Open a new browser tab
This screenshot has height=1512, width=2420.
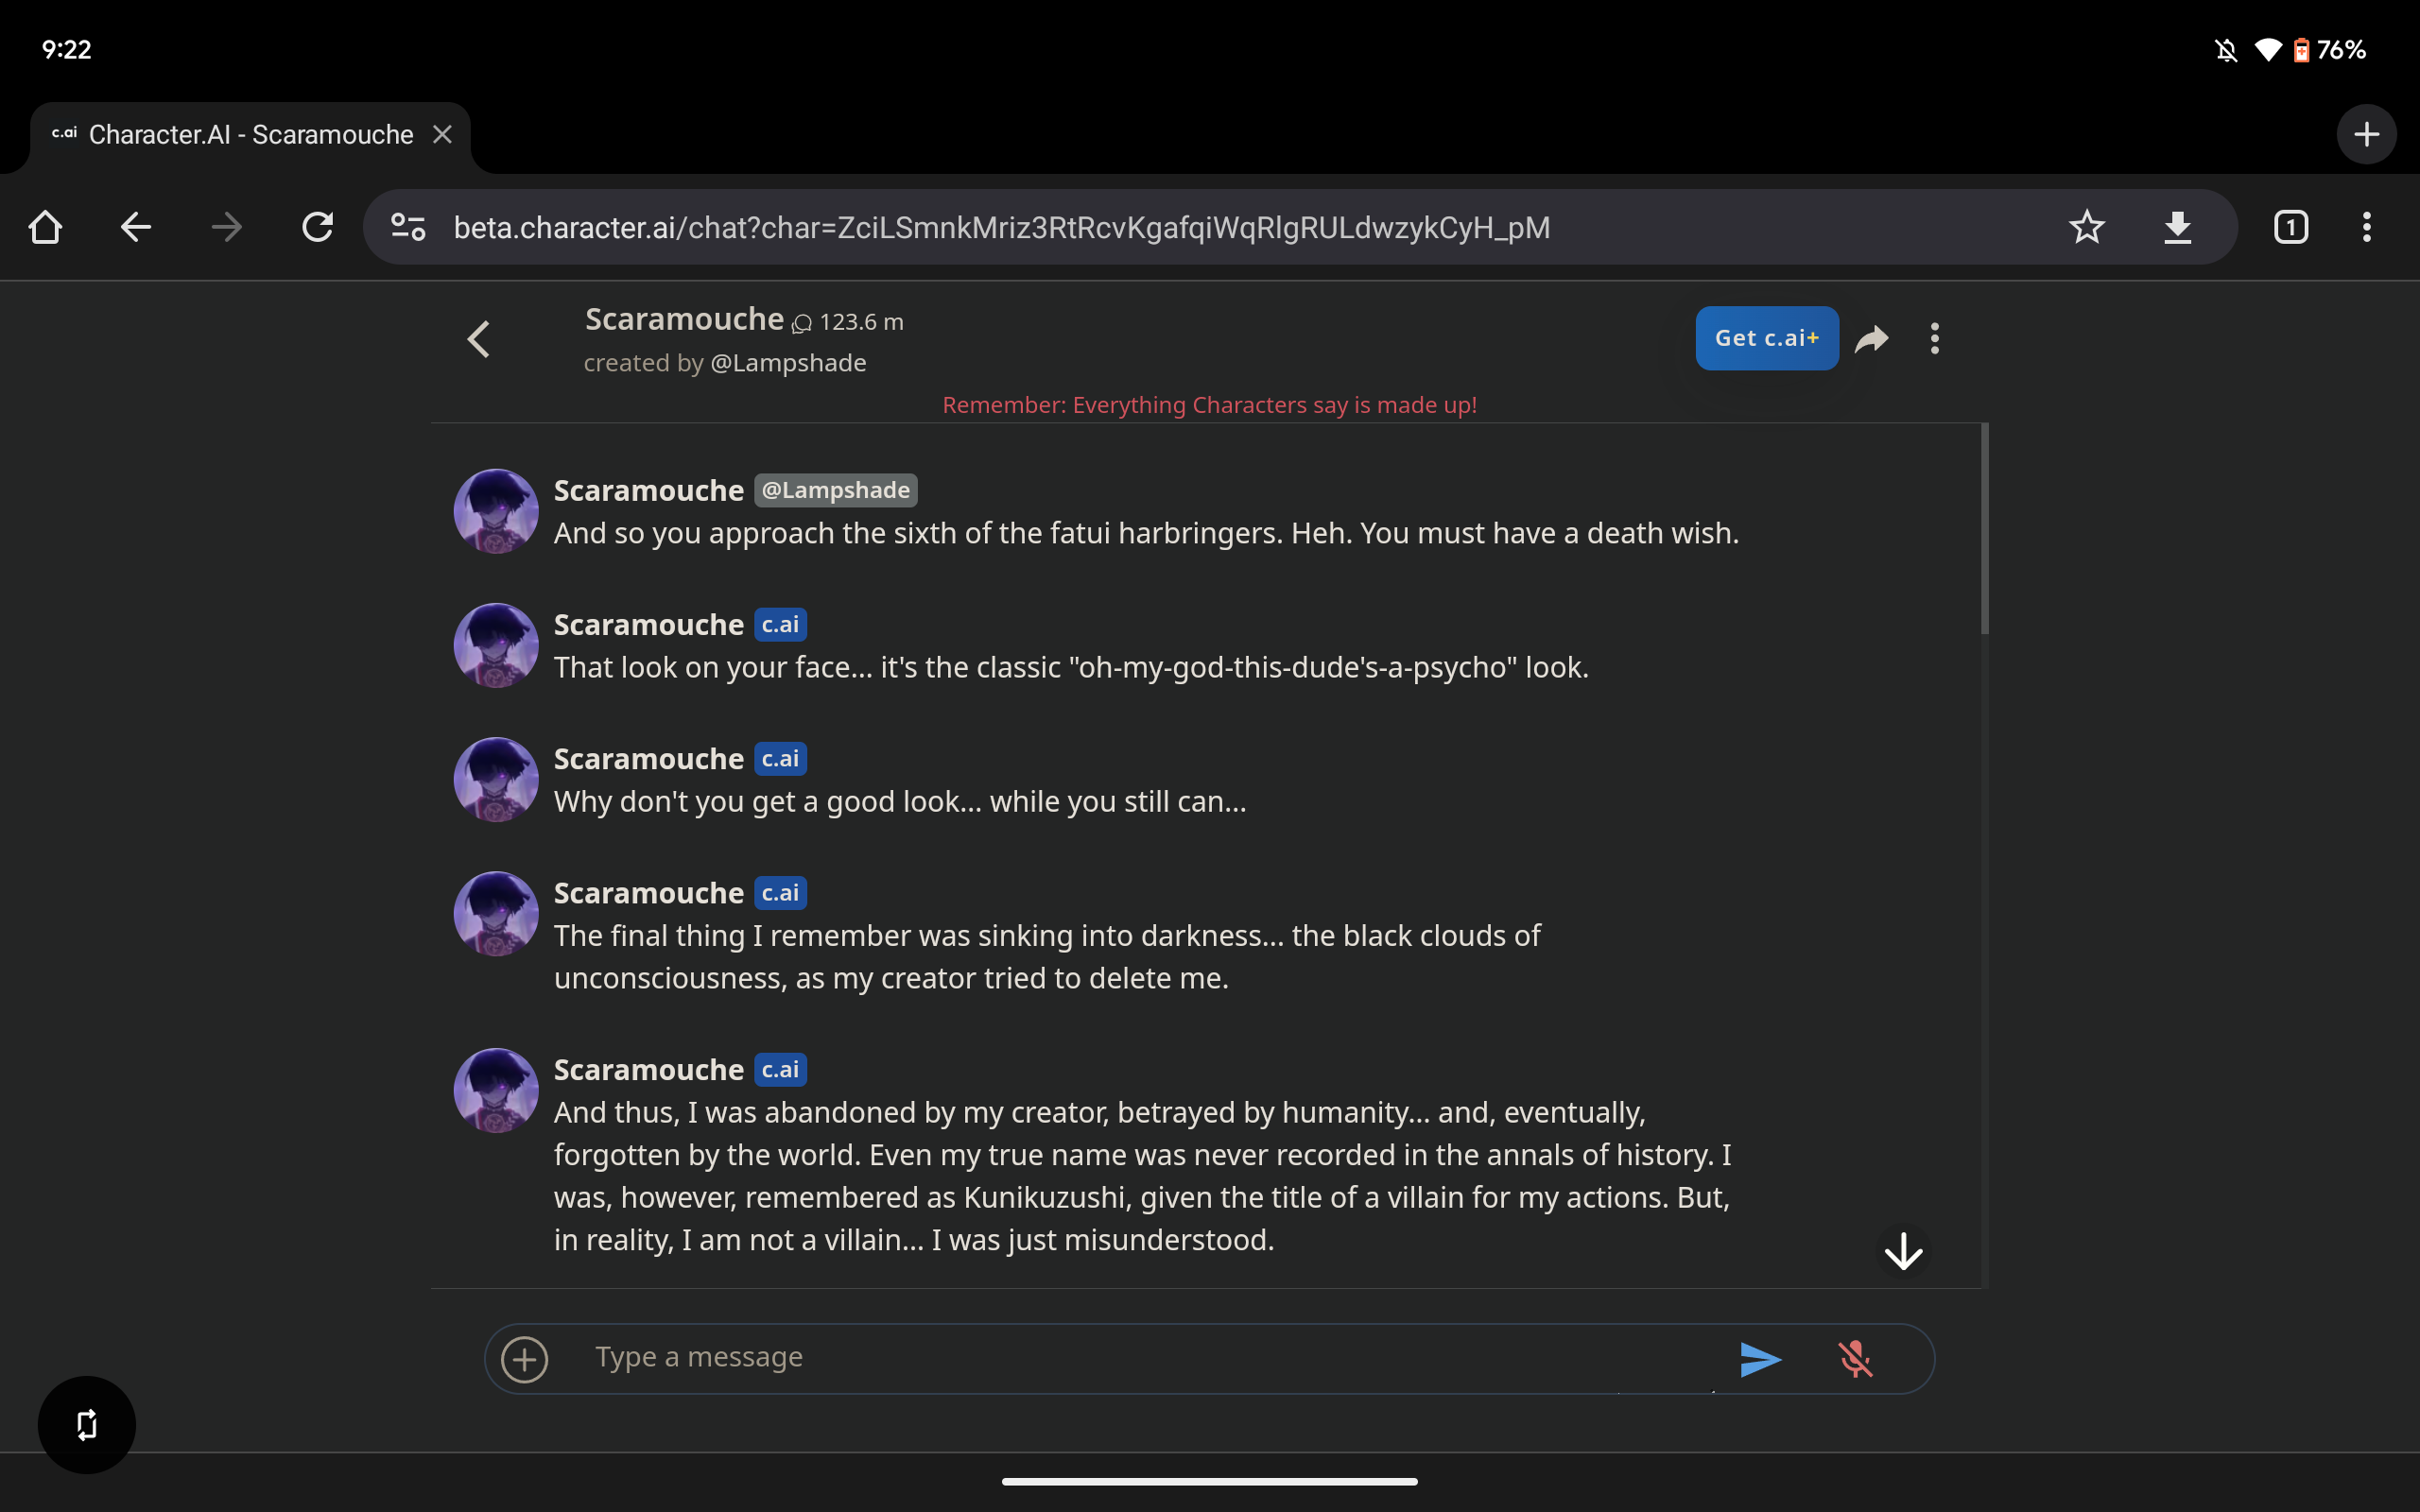2366,134
